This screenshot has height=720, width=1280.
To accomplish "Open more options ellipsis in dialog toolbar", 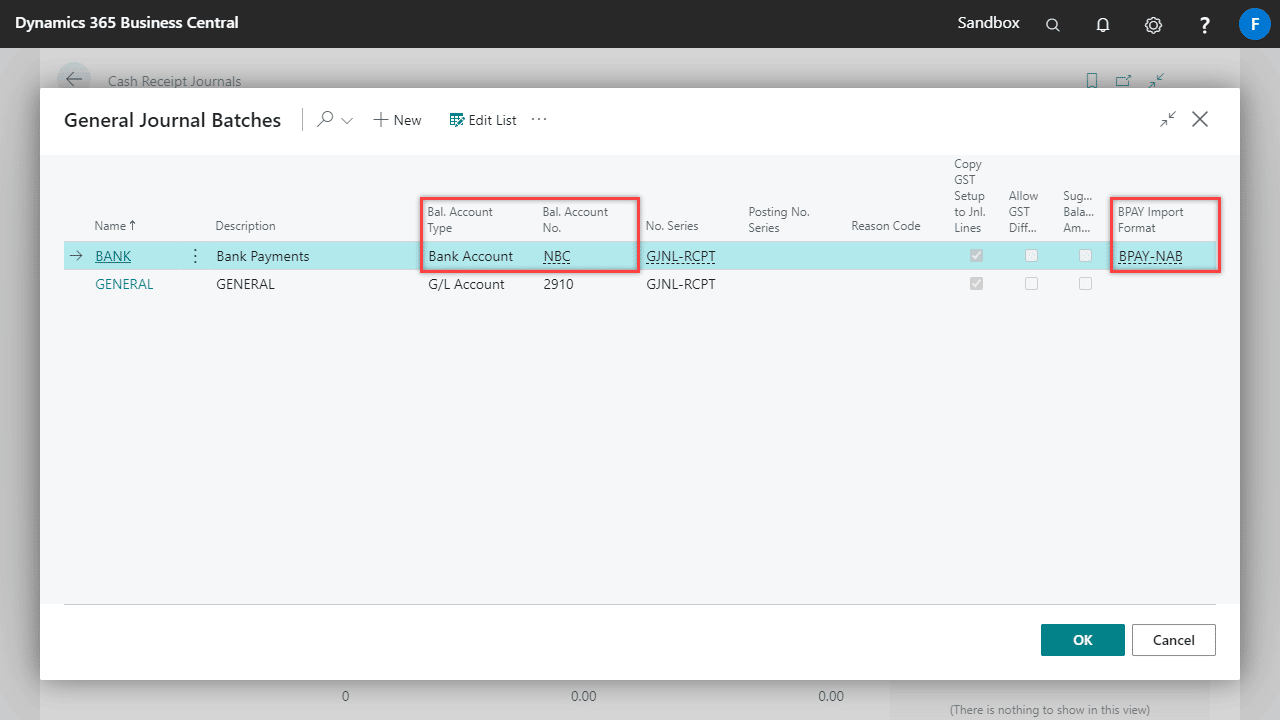I will pyautogui.click(x=539, y=119).
